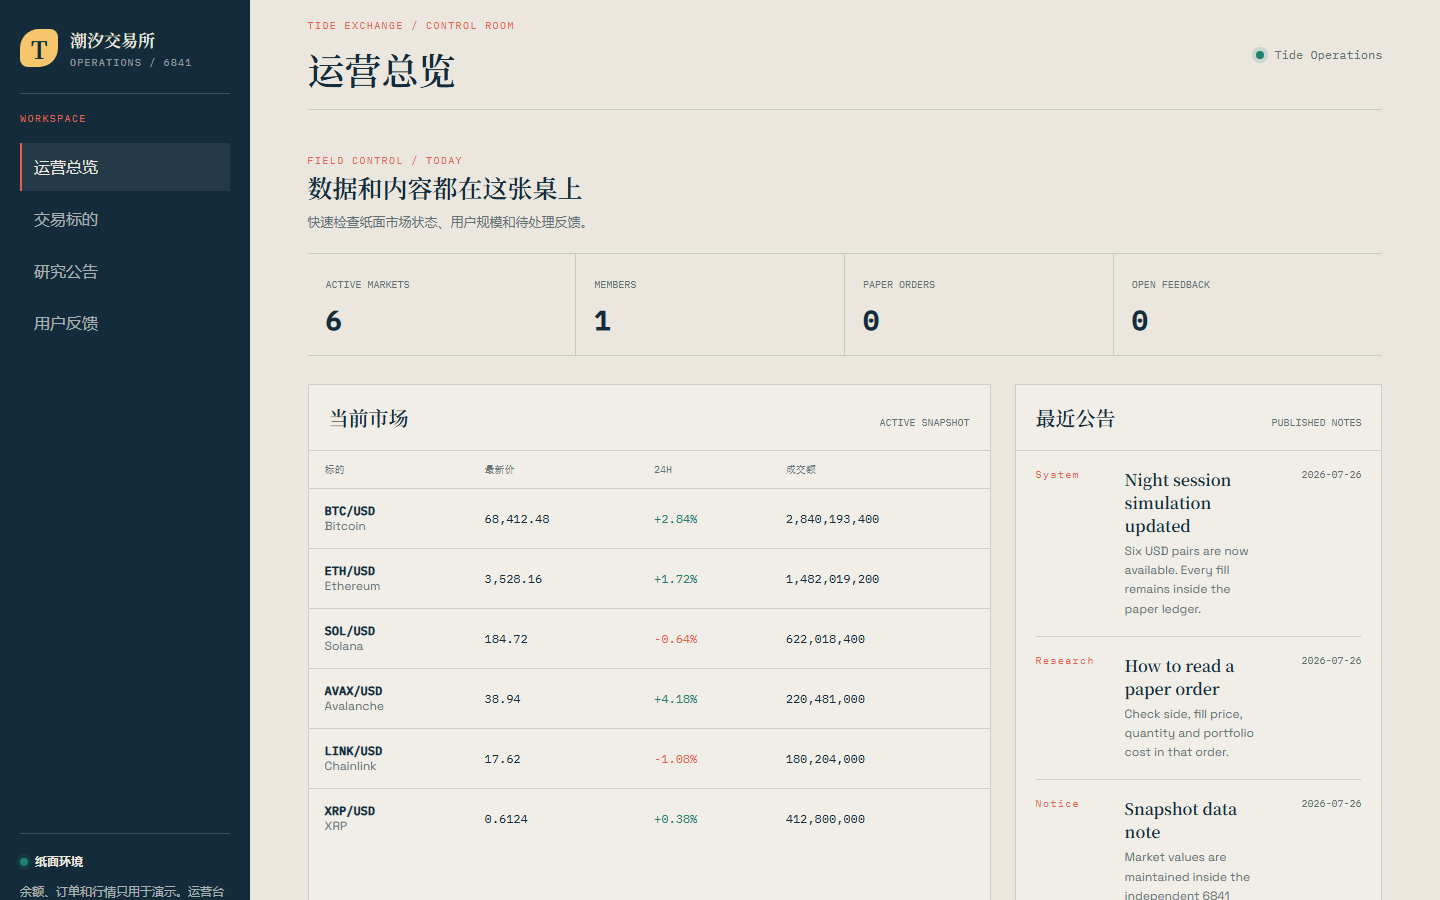This screenshot has width=1440, height=900.
Task: Click the Open Feedback stat card
Action: tap(1248, 304)
